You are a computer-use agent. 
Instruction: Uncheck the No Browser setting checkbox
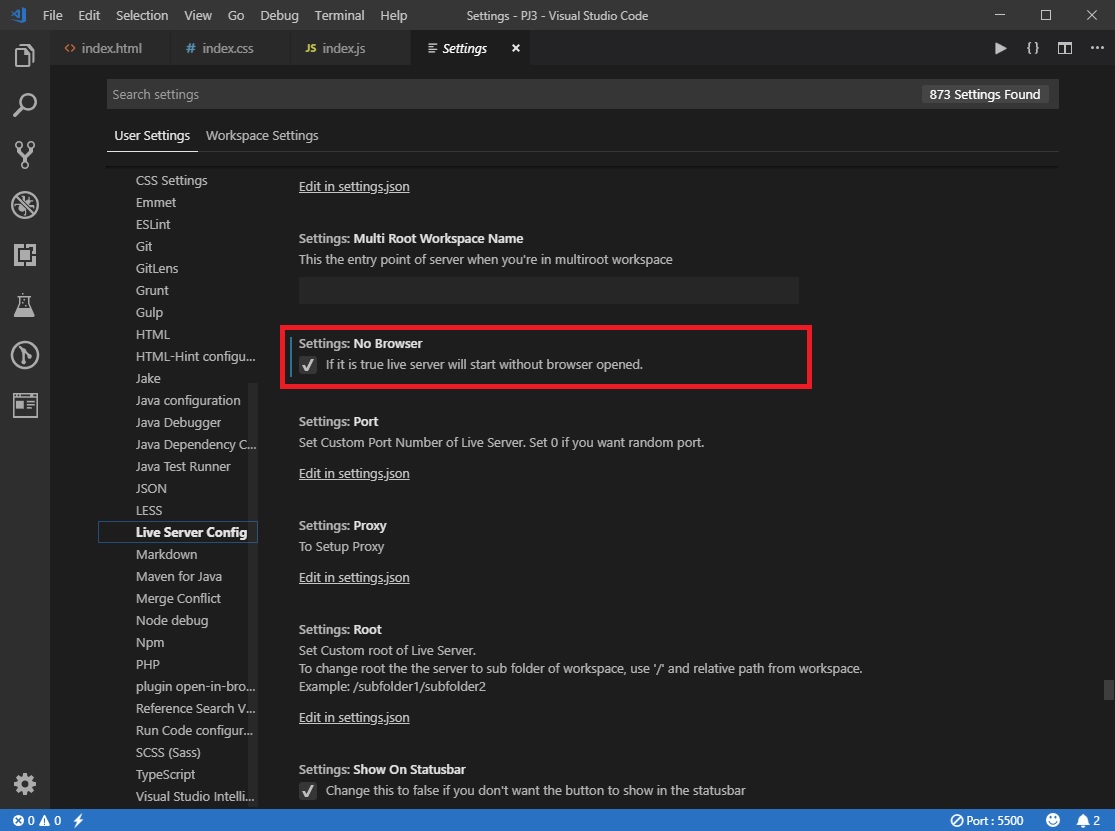(x=308, y=365)
